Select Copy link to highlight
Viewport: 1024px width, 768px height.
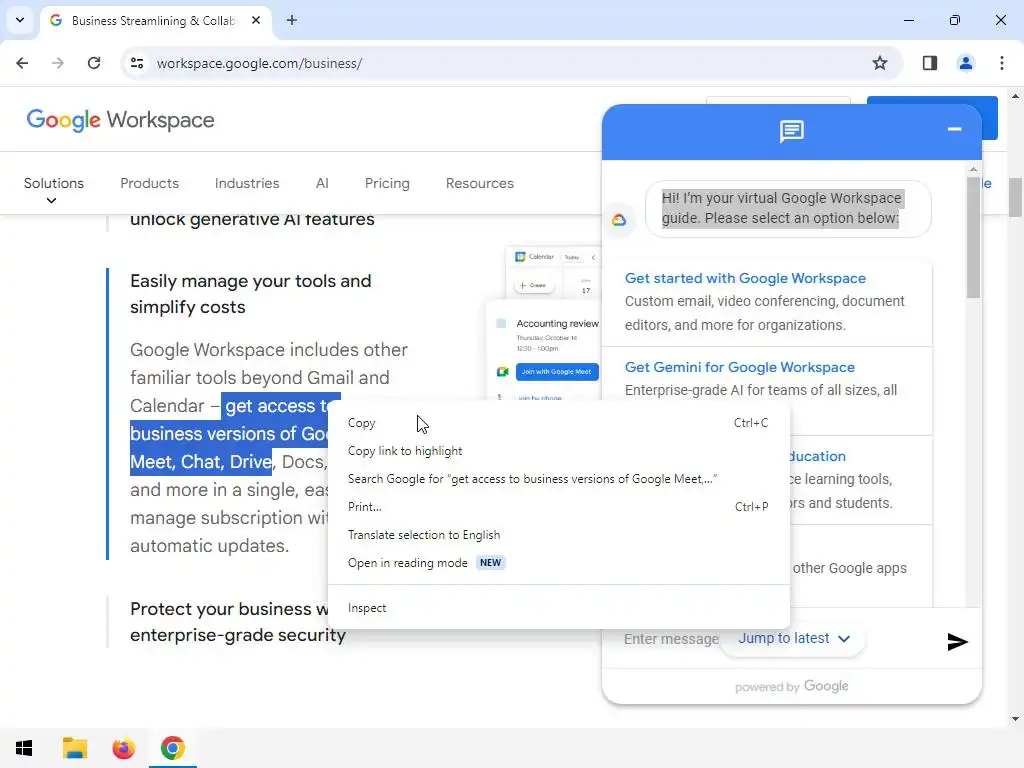[x=559, y=451]
